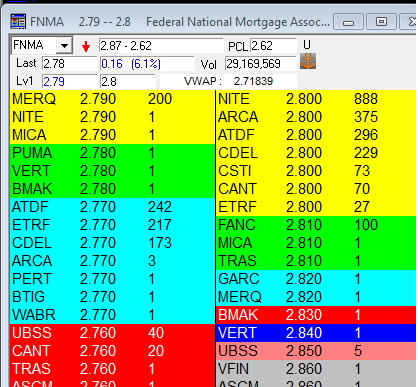Click the window title FNMA 2.79 -- 2.8
This screenshot has height=387, width=418.
80,22
